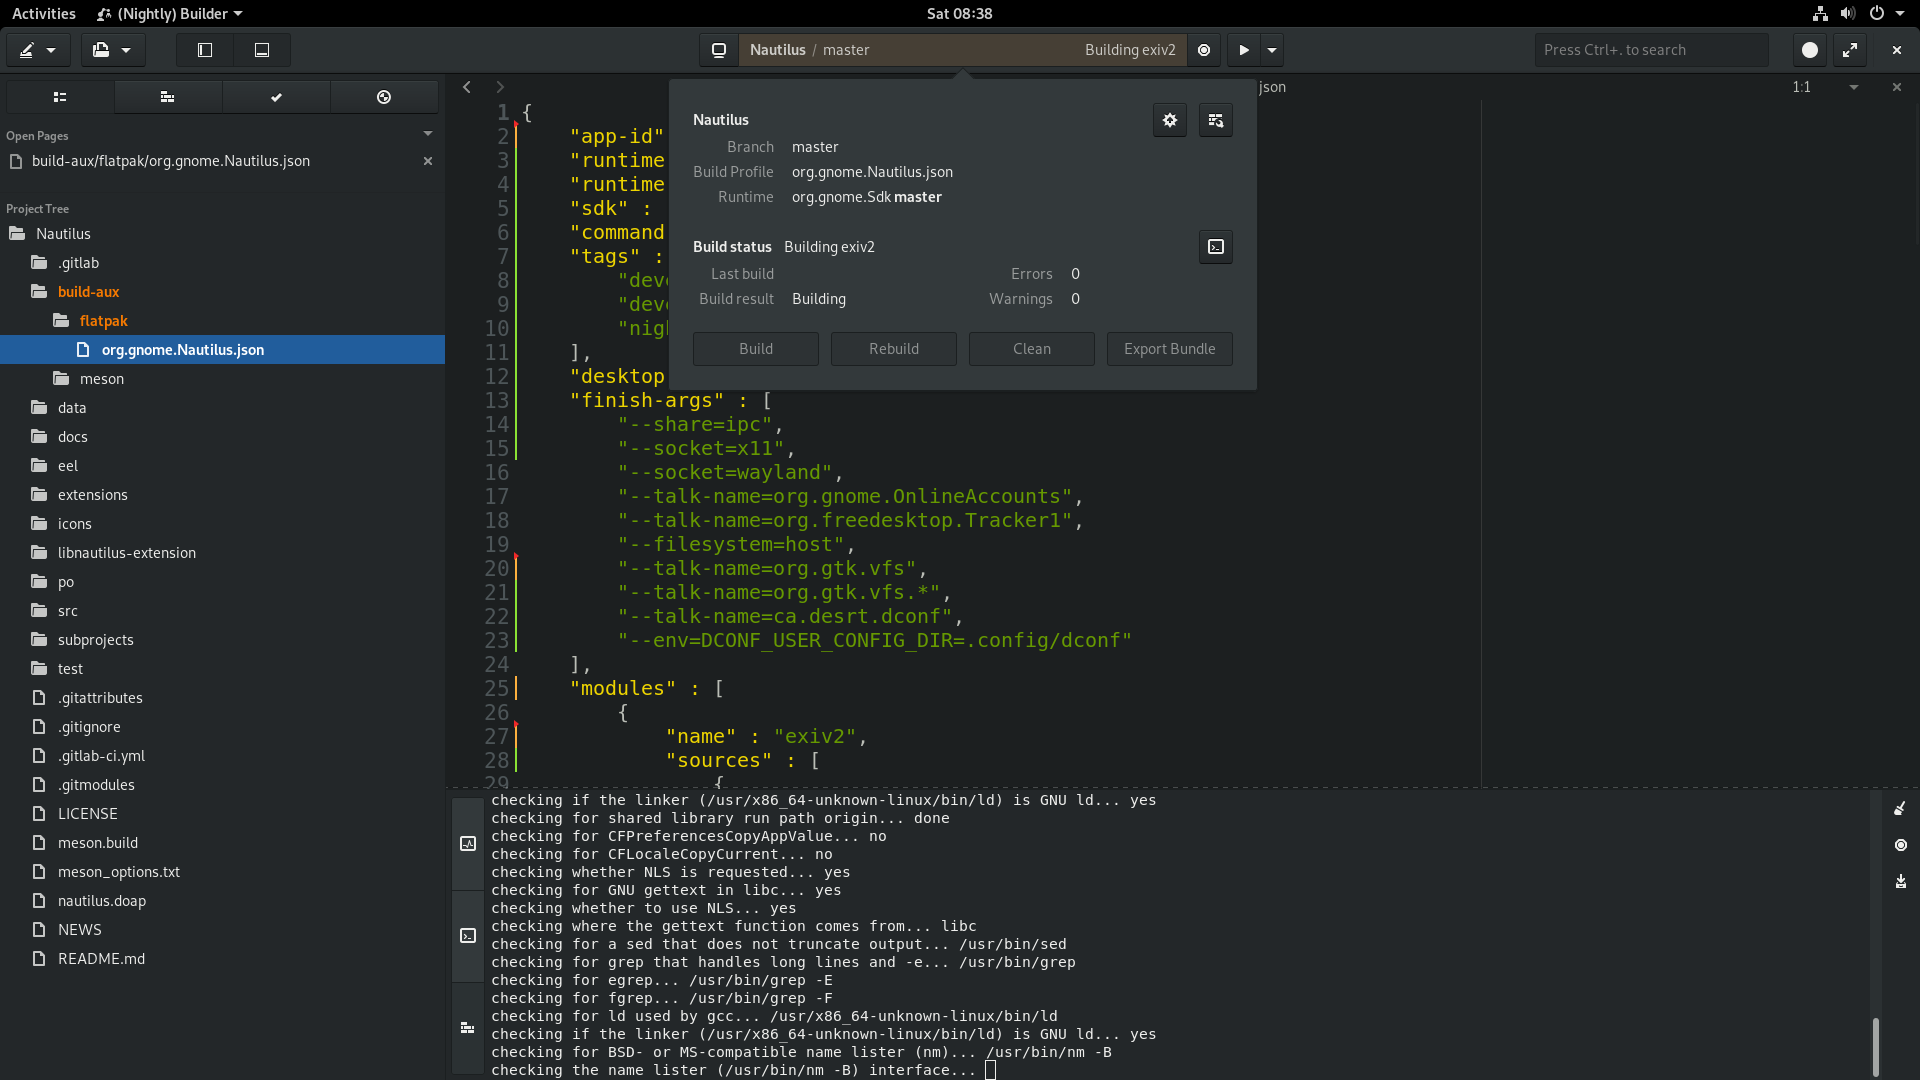The height and width of the screenshot is (1080, 1920).
Task: Open the device selector icon left of Nautilus
Action: click(718, 50)
